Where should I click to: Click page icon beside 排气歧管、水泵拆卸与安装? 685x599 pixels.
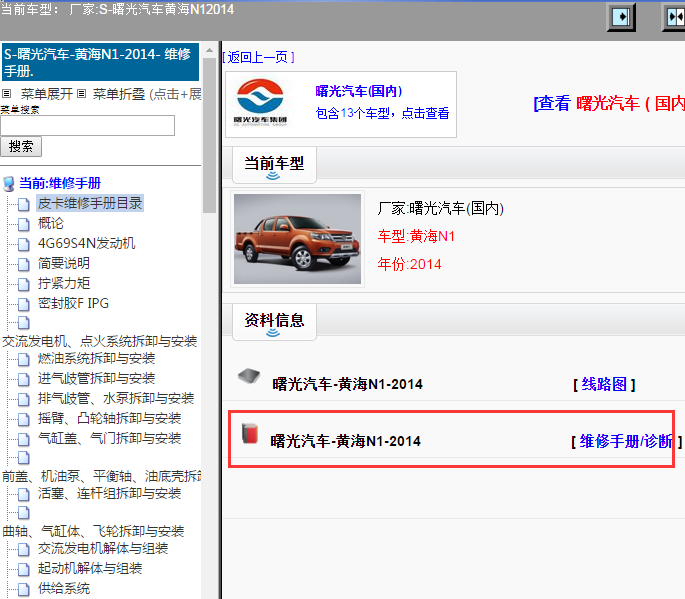pos(23,399)
